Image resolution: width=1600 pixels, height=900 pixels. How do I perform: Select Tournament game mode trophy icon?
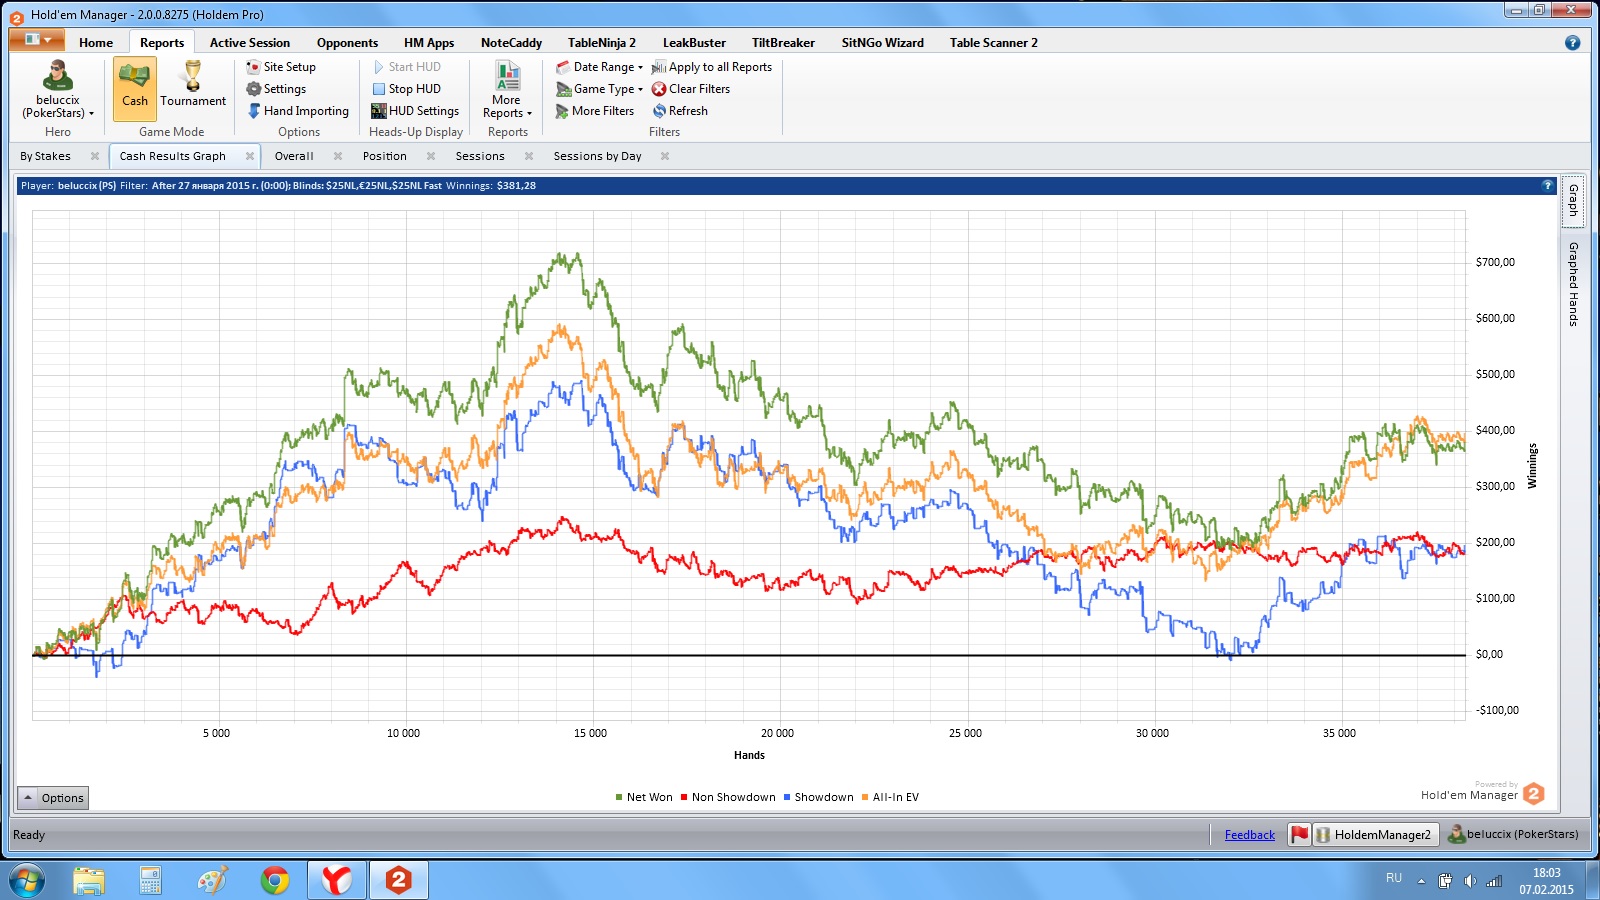tap(192, 76)
